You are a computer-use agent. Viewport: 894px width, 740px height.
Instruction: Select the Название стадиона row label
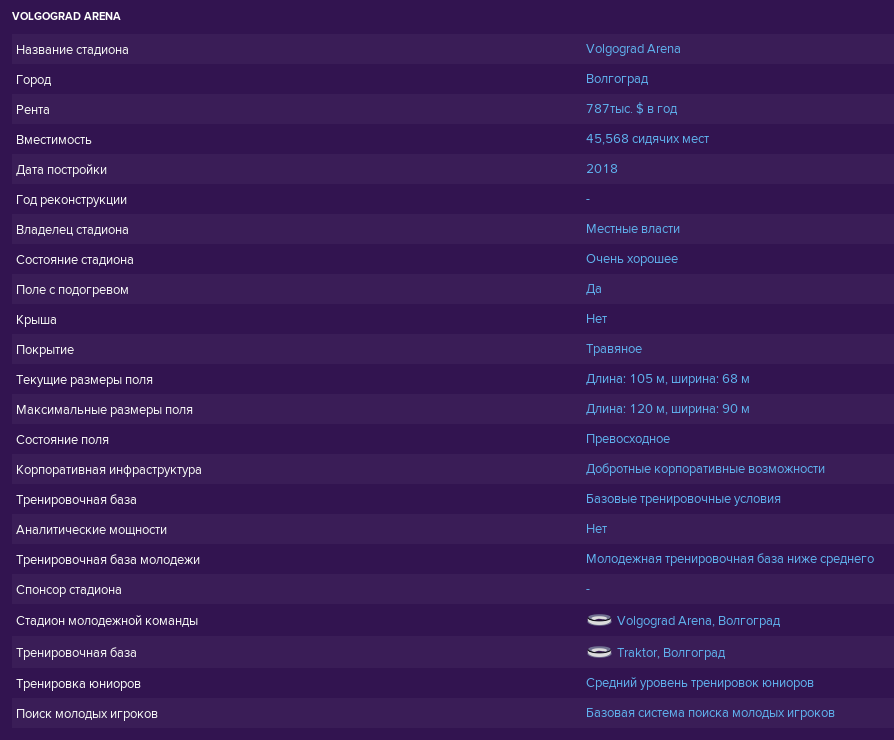[72, 50]
